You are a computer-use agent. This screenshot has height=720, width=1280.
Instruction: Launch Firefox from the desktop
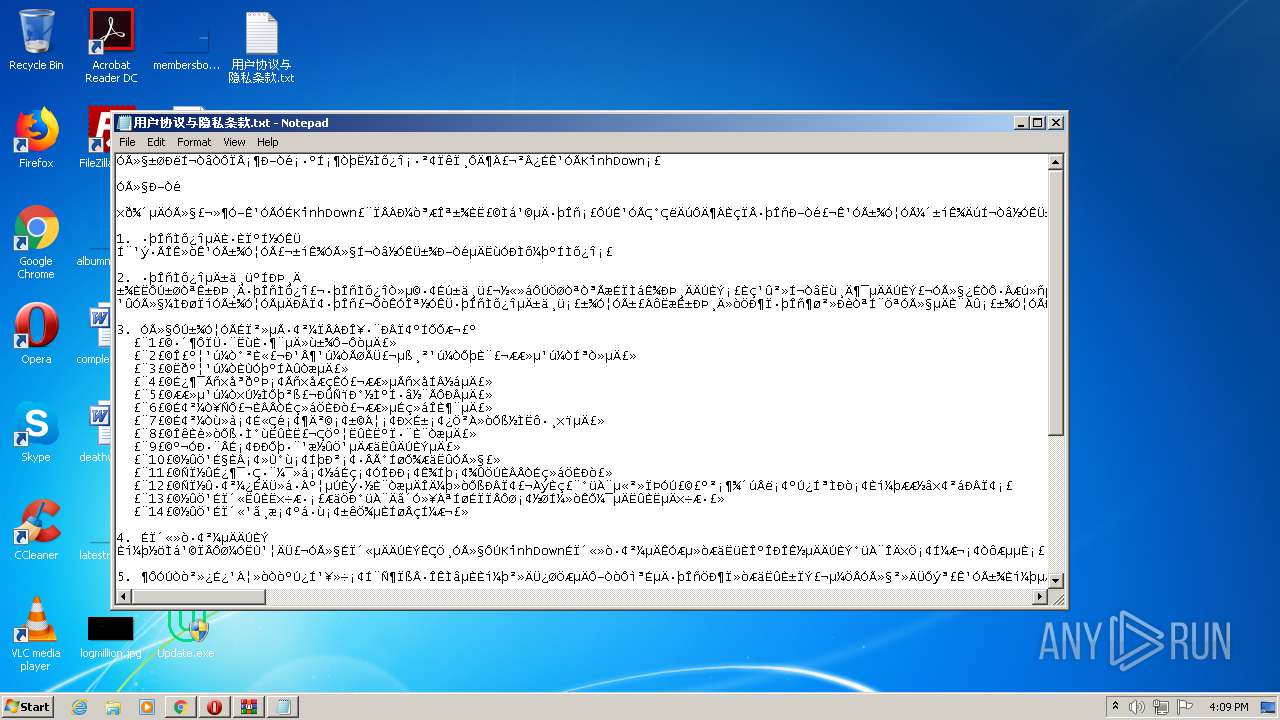tap(36, 138)
